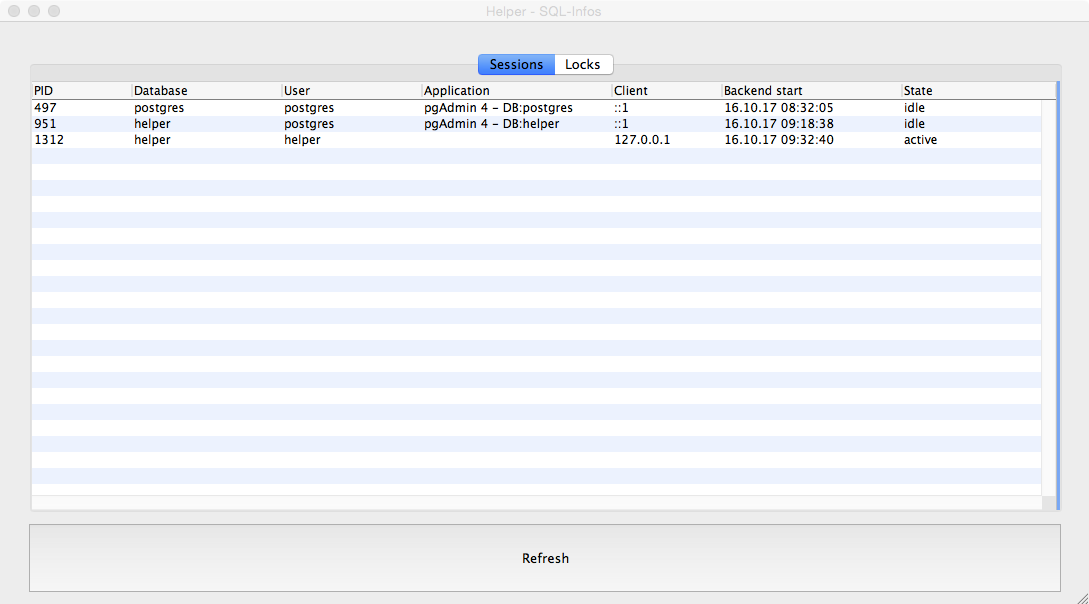
Task: Sort by Backend start column header
Action: pyautogui.click(x=810, y=91)
